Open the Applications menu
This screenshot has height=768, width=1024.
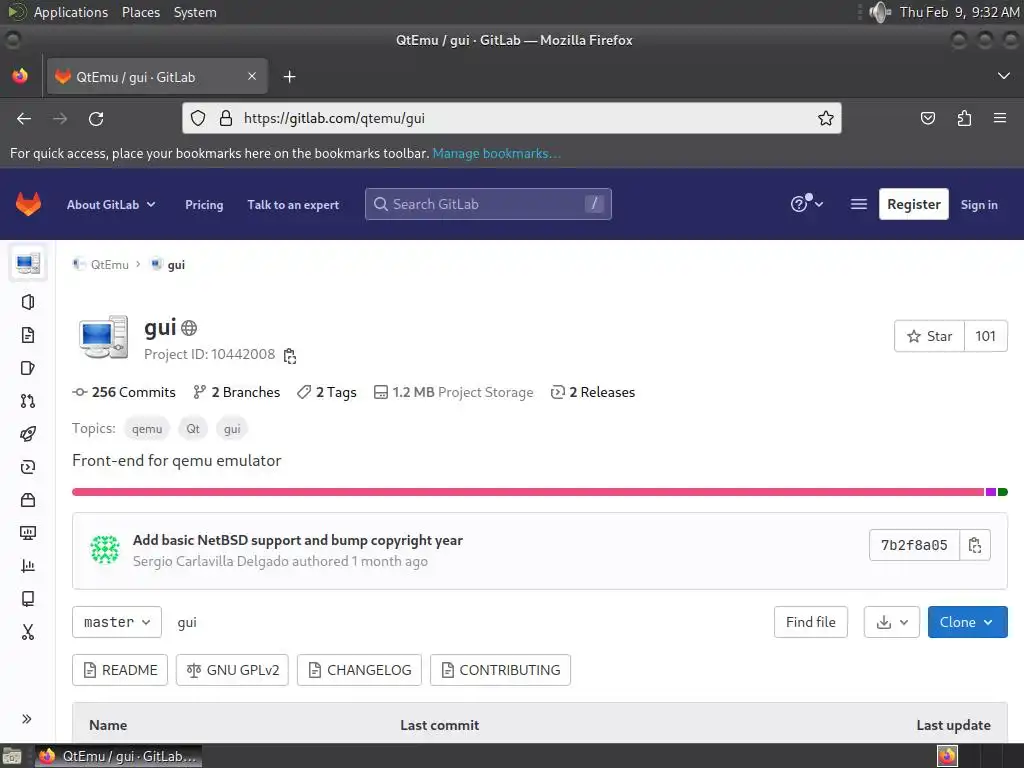click(x=71, y=12)
